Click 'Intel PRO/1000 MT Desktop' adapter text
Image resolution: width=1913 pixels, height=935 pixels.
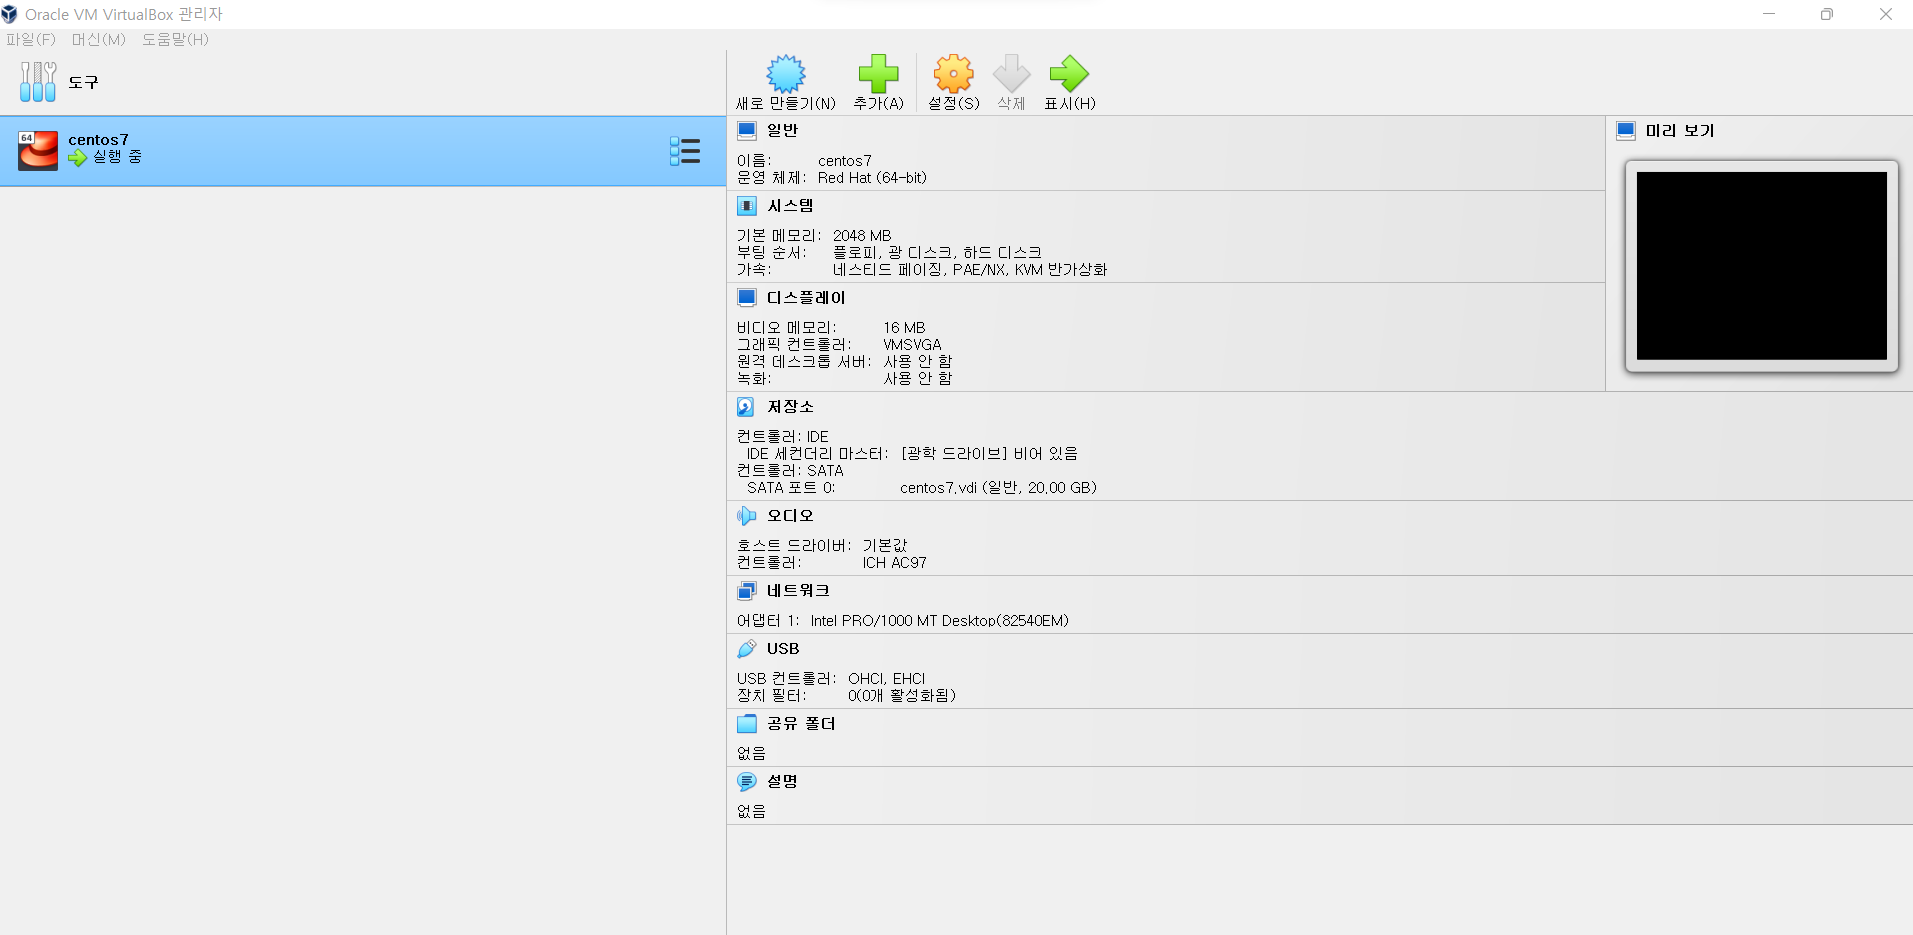tap(939, 621)
